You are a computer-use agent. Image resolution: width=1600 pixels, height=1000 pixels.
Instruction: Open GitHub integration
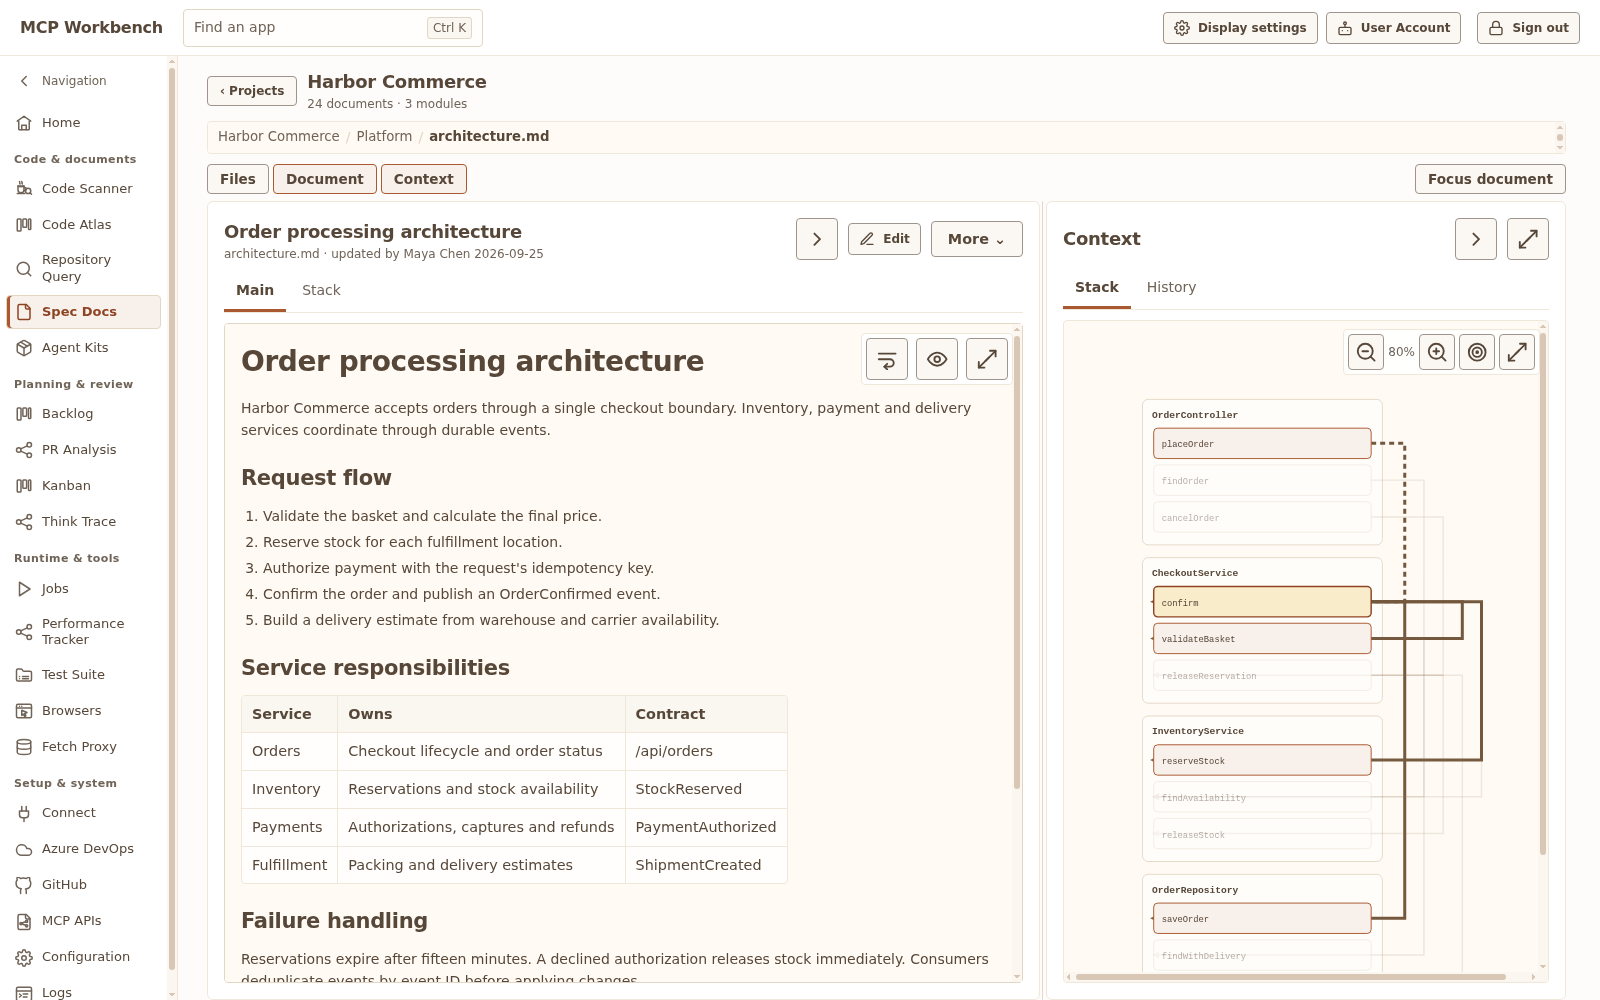pyautogui.click(x=84, y=884)
